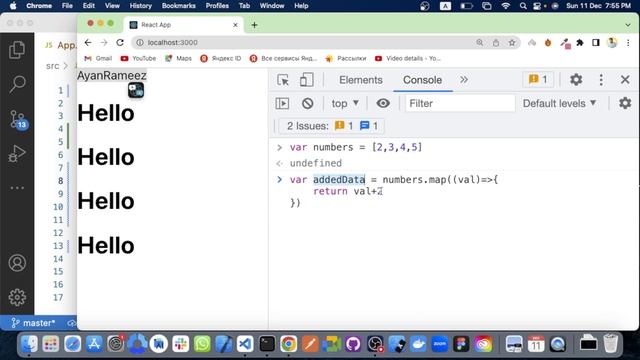Open History menu
640x360 pixels.
coord(140,6)
